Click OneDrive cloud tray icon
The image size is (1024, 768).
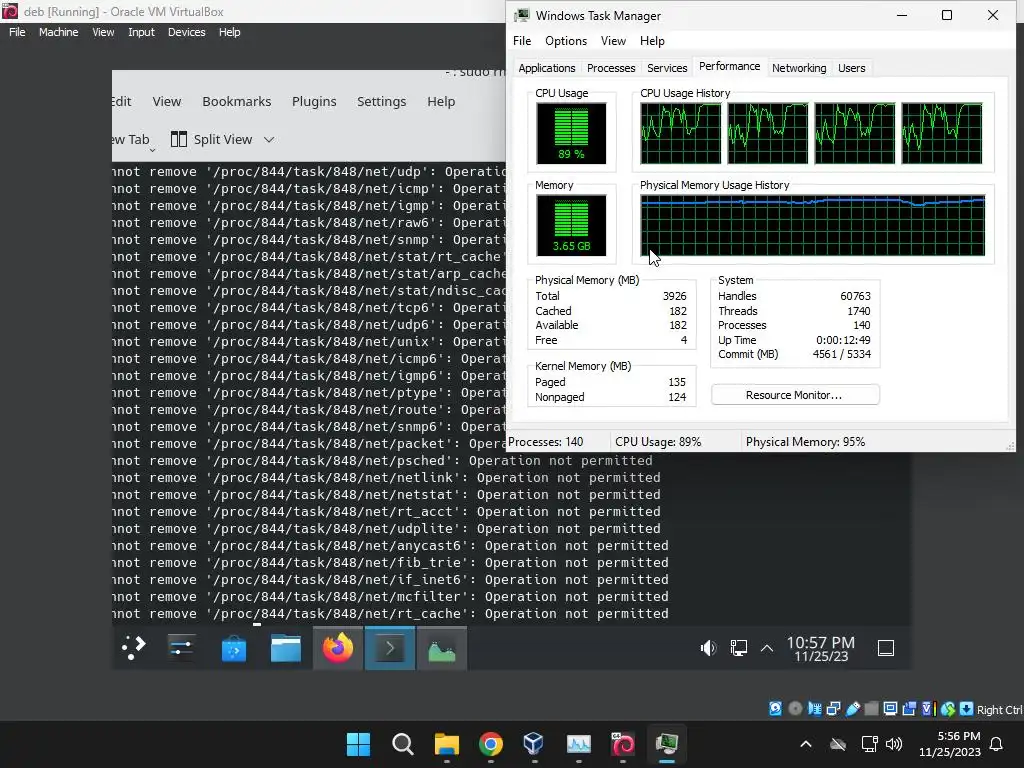tap(838, 744)
